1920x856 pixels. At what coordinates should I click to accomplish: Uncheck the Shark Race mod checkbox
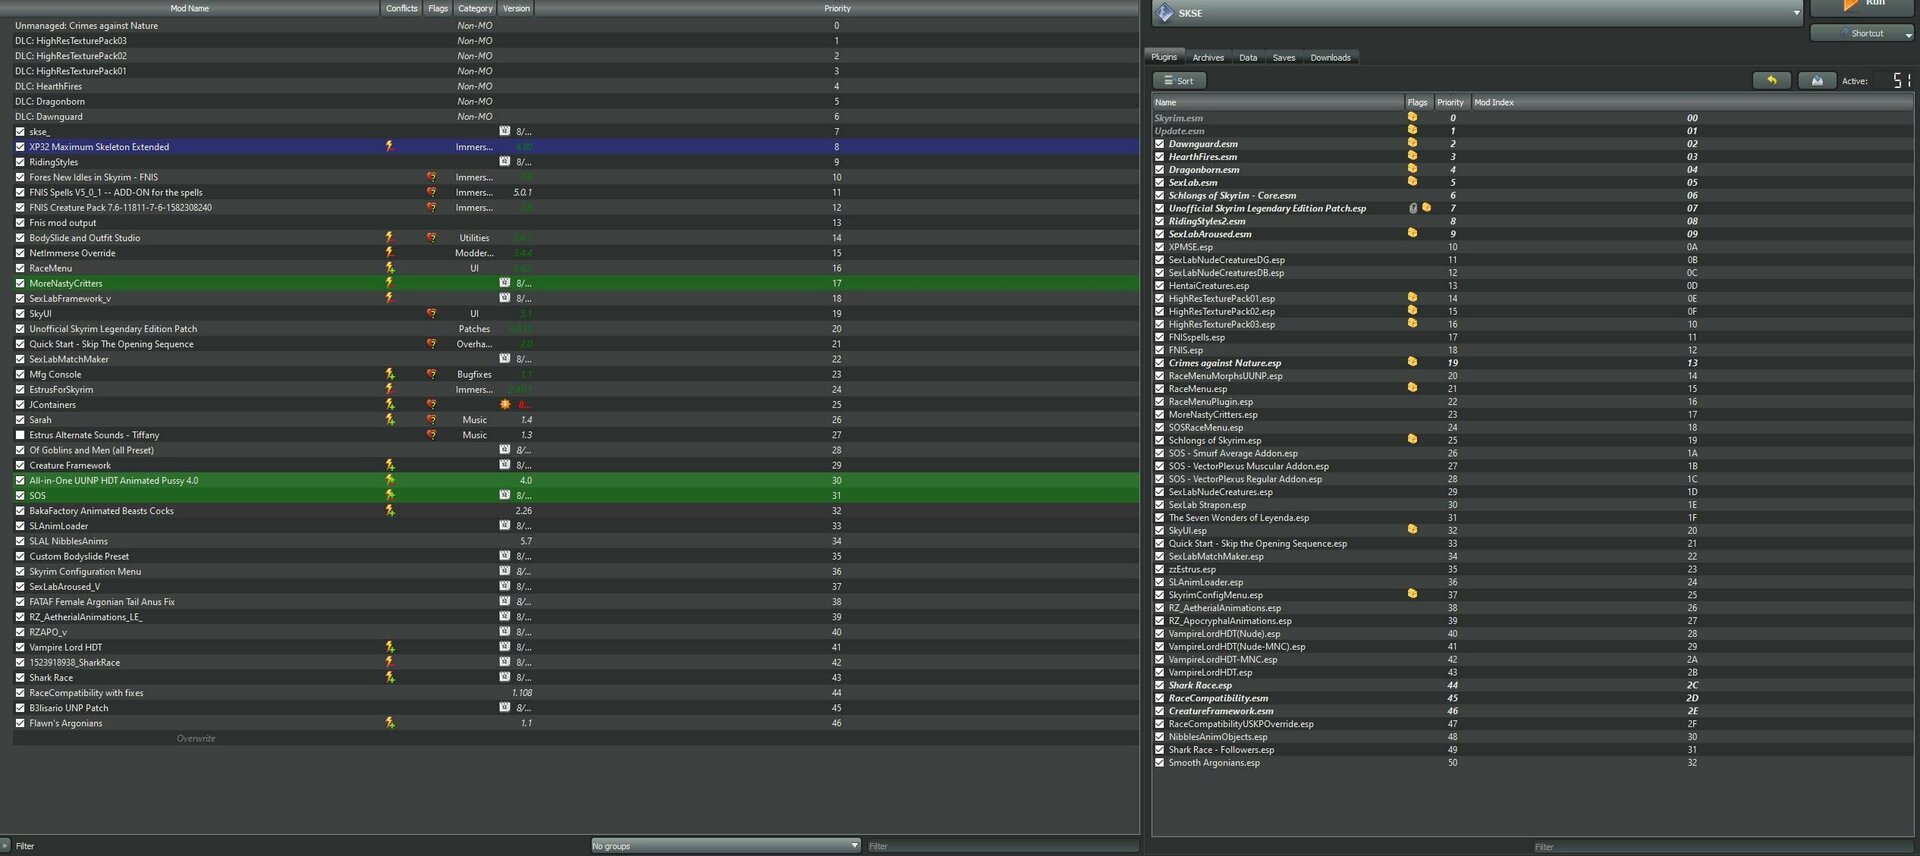(x=20, y=678)
